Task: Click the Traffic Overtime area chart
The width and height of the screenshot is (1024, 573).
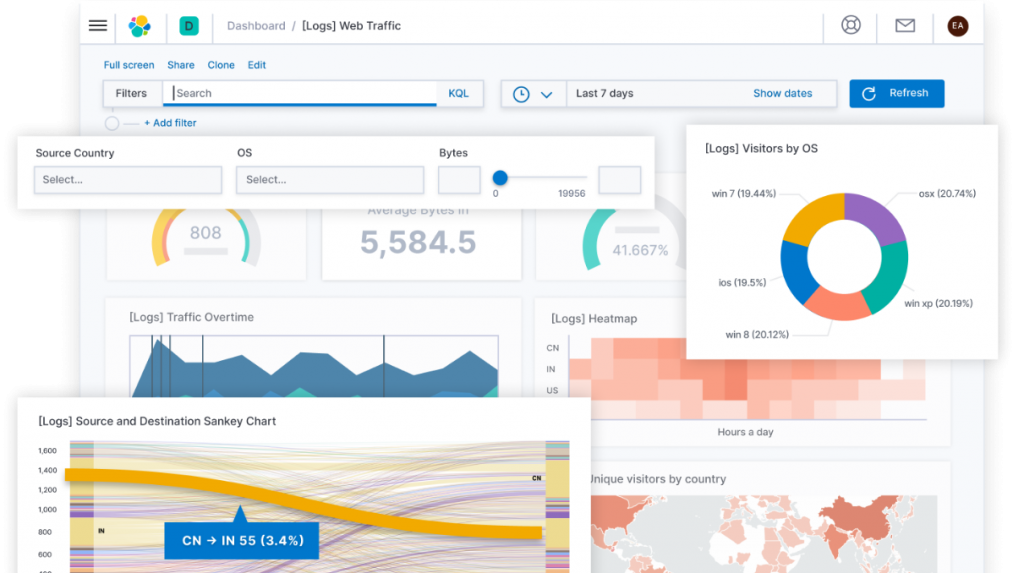Action: 314,367
